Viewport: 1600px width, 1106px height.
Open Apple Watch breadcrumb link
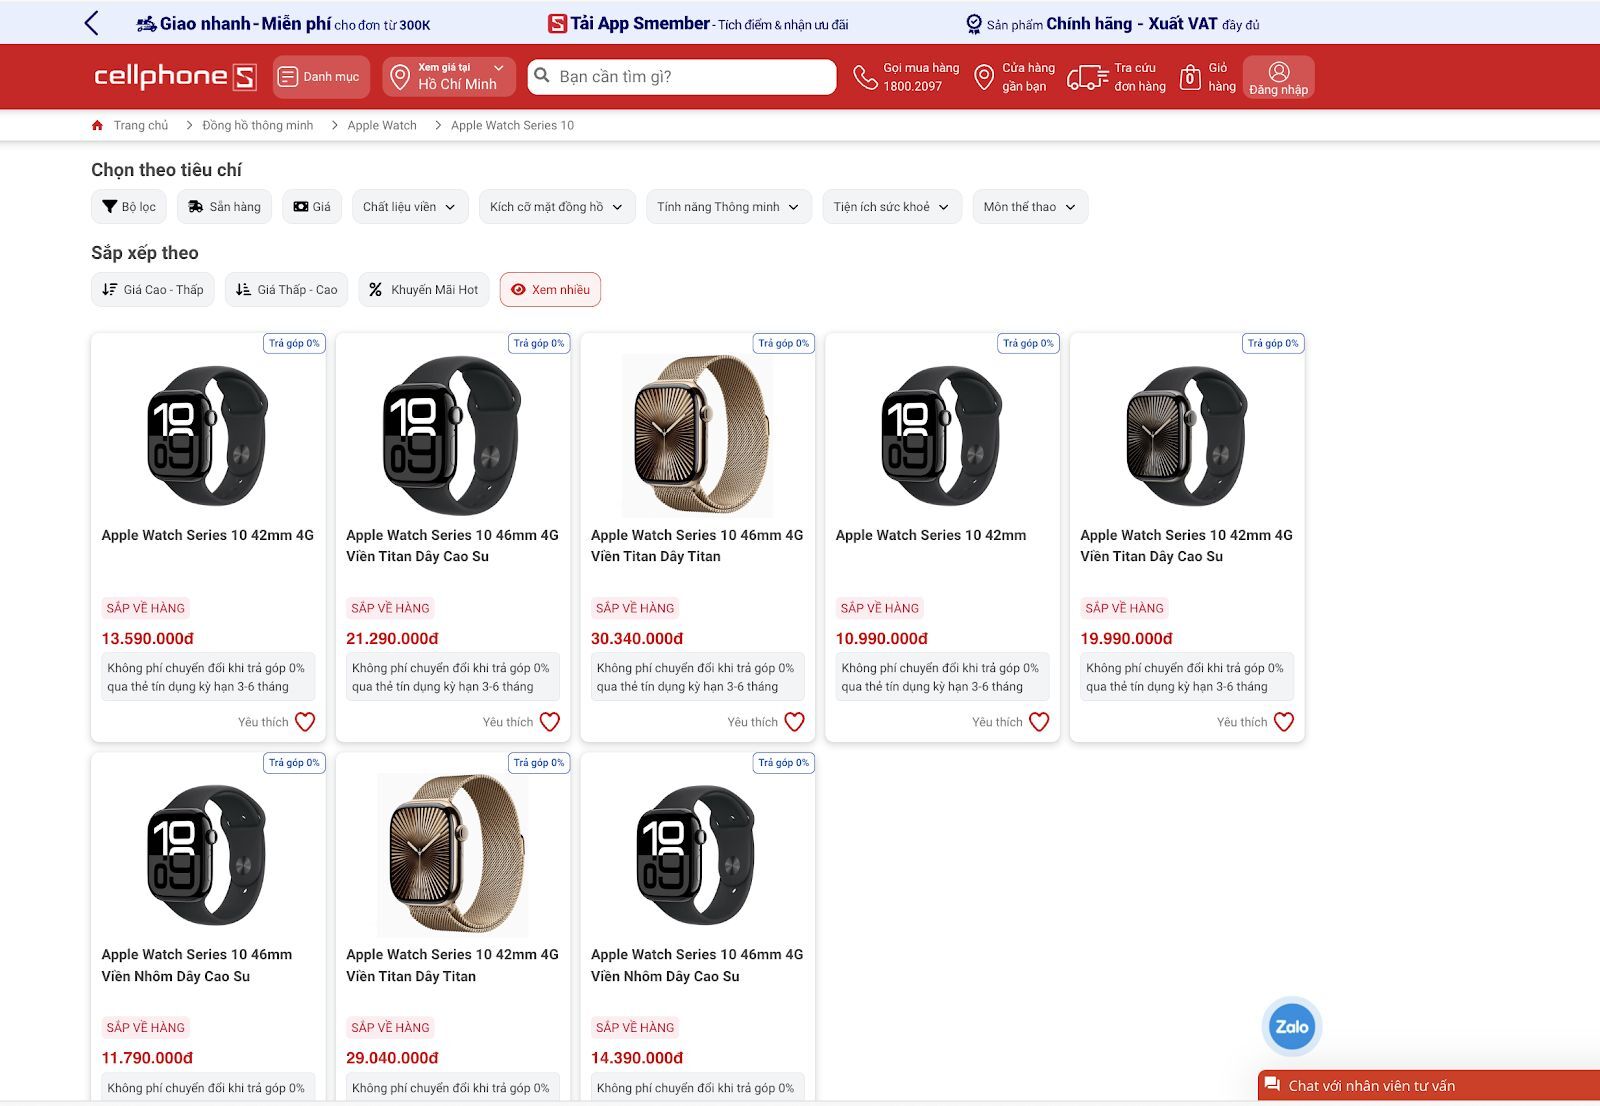382,125
